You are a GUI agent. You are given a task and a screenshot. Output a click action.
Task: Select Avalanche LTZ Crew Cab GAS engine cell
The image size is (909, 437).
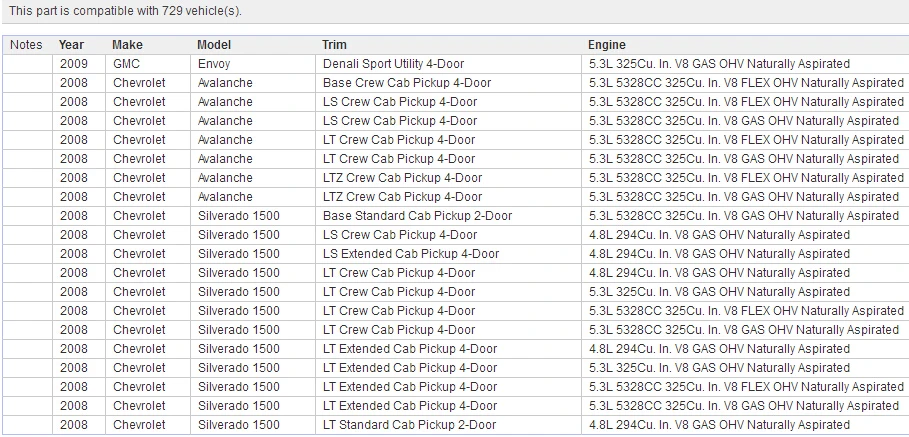pyautogui.click(x=744, y=197)
